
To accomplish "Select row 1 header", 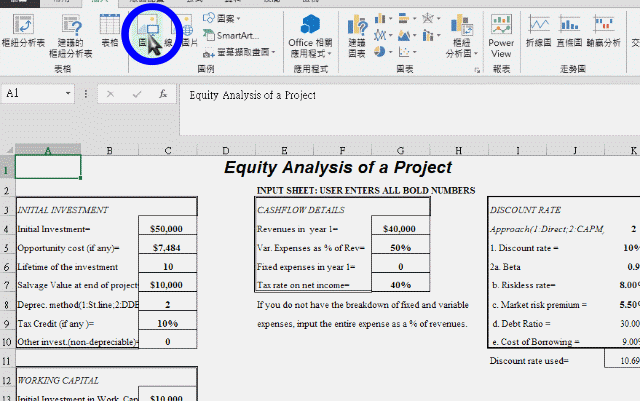I will [7, 167].
